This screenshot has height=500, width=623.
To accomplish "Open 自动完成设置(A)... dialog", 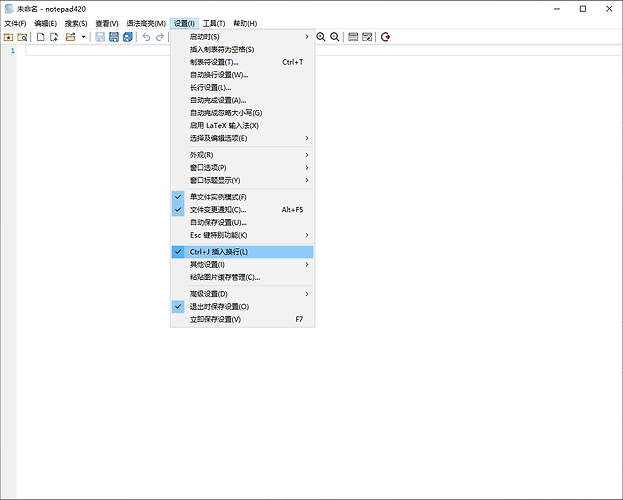I will pos(242,100).
